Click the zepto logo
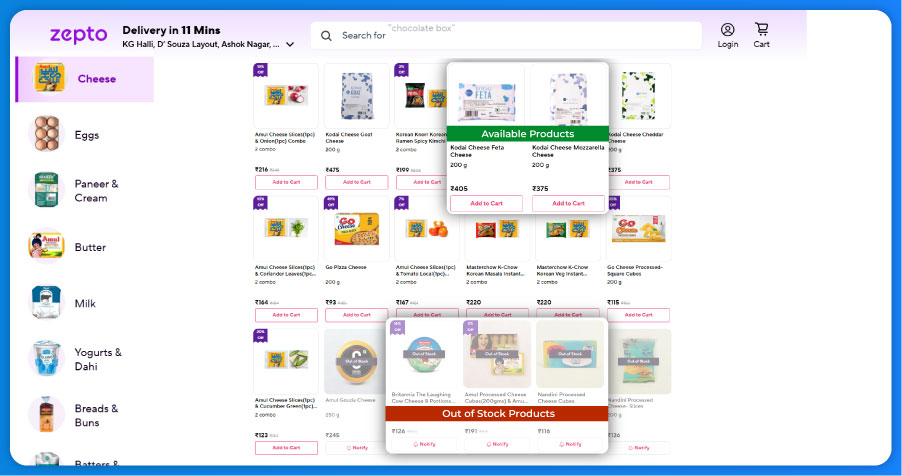The image size is (902, 476). pos(78,35)
